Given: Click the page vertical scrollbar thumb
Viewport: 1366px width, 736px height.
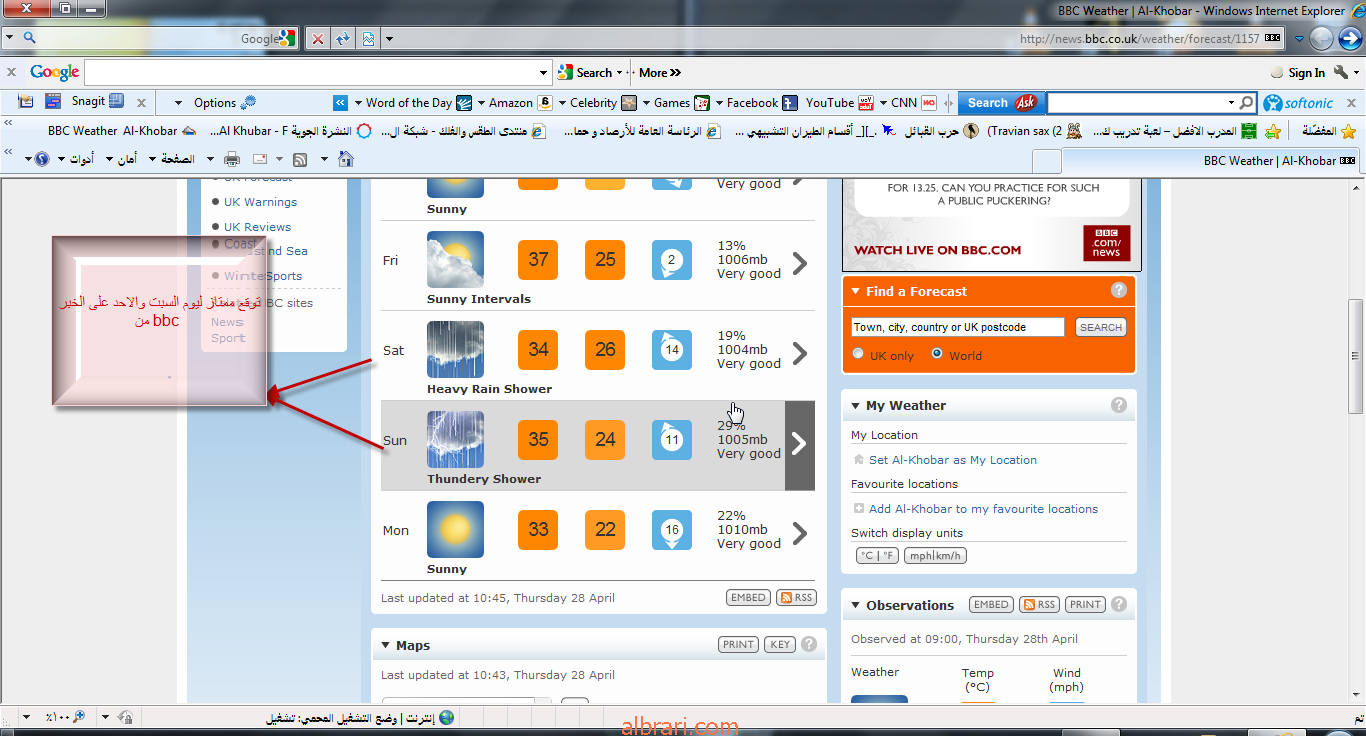Looking at the screenshot, I should pyautogui.click(x=1356, y=355).
